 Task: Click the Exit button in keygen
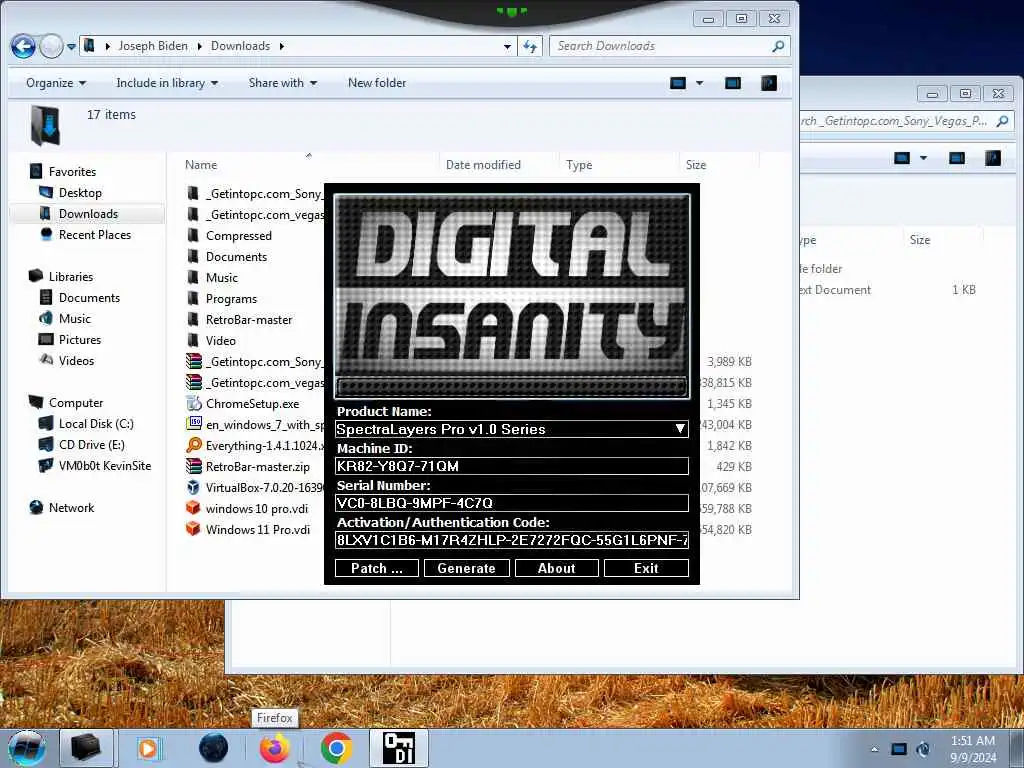coord(646,568)
